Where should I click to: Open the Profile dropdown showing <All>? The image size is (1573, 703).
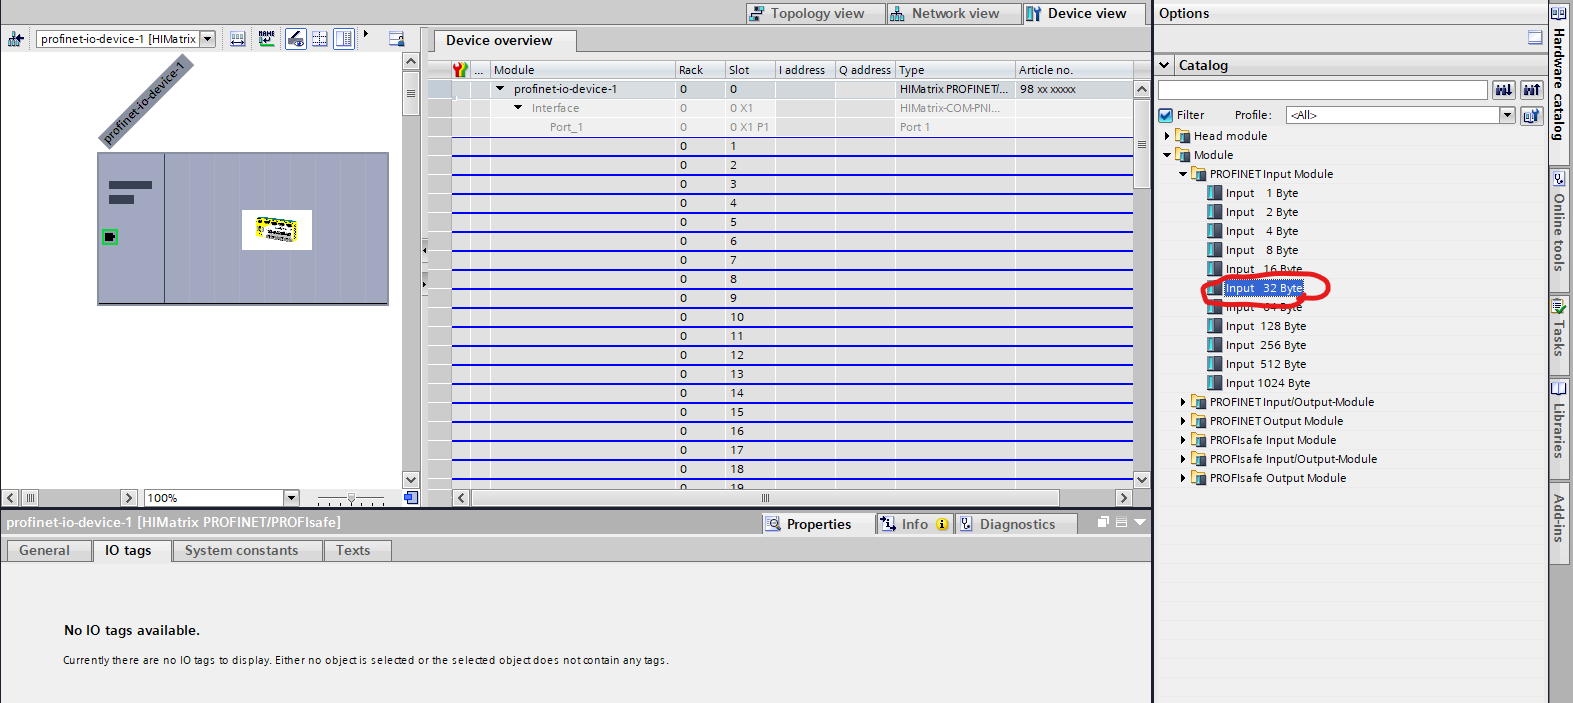click(1507, 116)
